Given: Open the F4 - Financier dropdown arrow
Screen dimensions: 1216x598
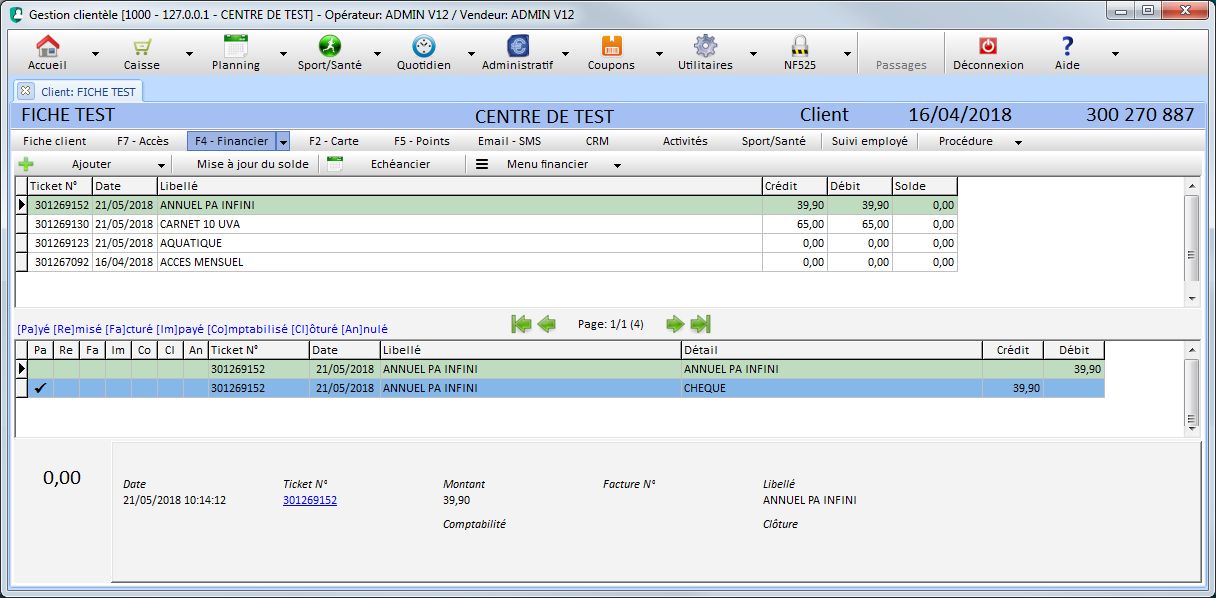Looking at the screenshot, I should point(283,142).
